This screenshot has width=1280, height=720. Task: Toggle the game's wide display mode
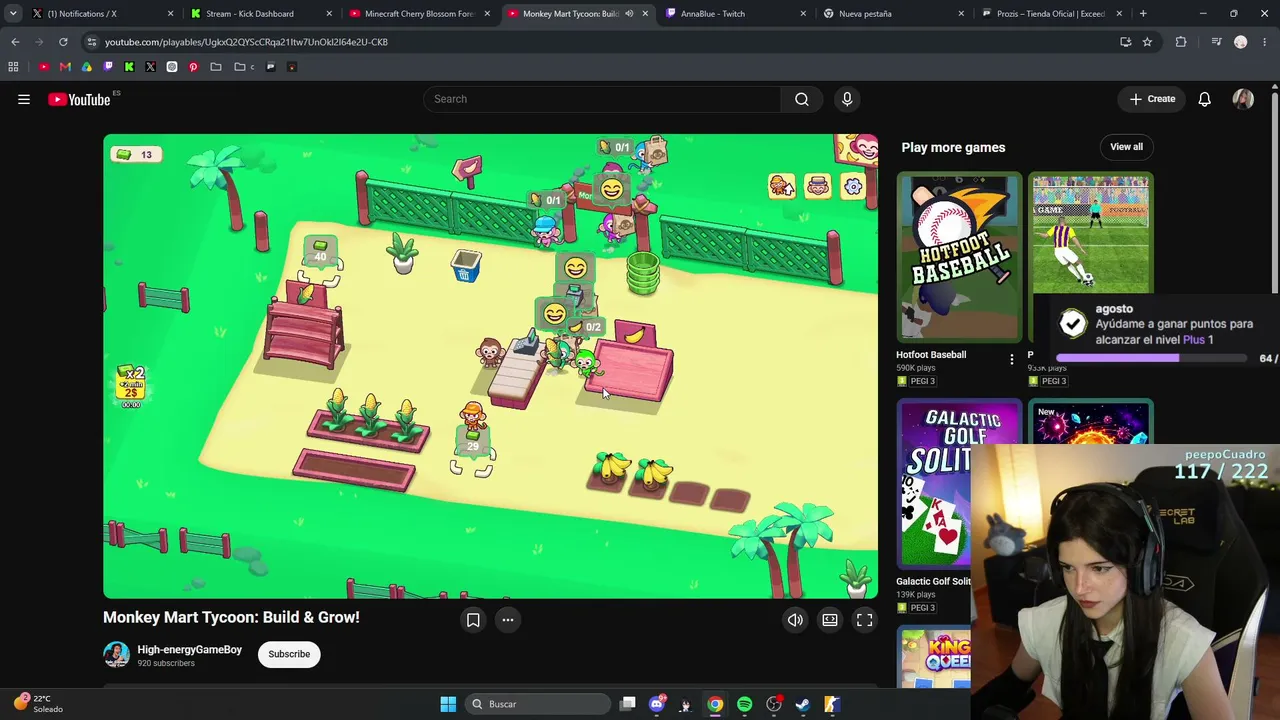[x=830, y=620]
